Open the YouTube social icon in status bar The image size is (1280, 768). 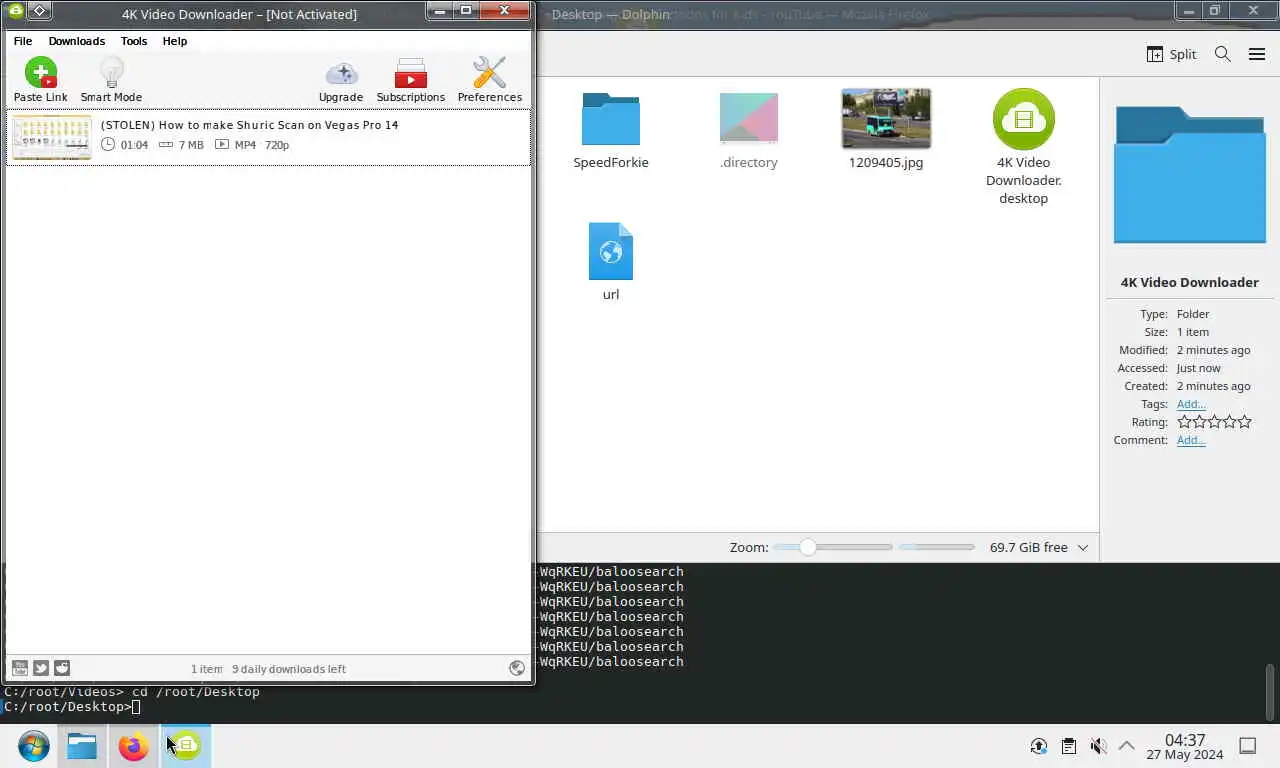tap(19, 668)
